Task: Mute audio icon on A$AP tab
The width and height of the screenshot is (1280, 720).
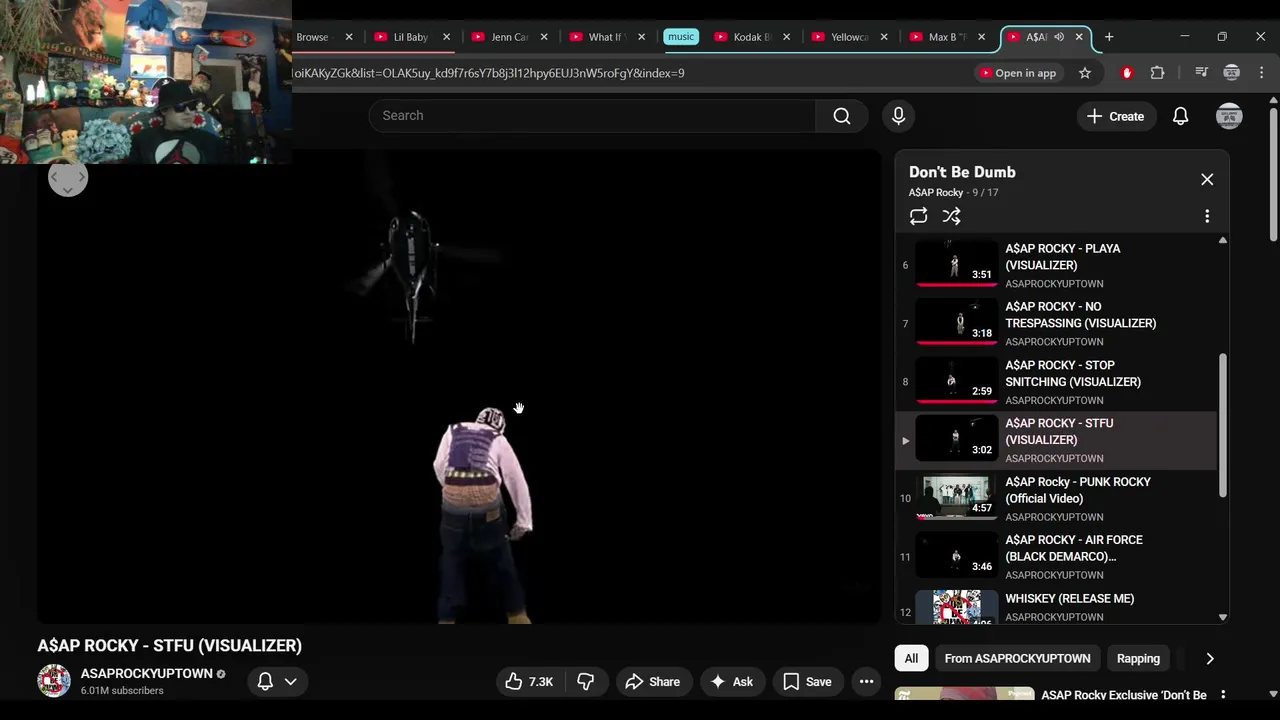Action: tap(1059, 37)
